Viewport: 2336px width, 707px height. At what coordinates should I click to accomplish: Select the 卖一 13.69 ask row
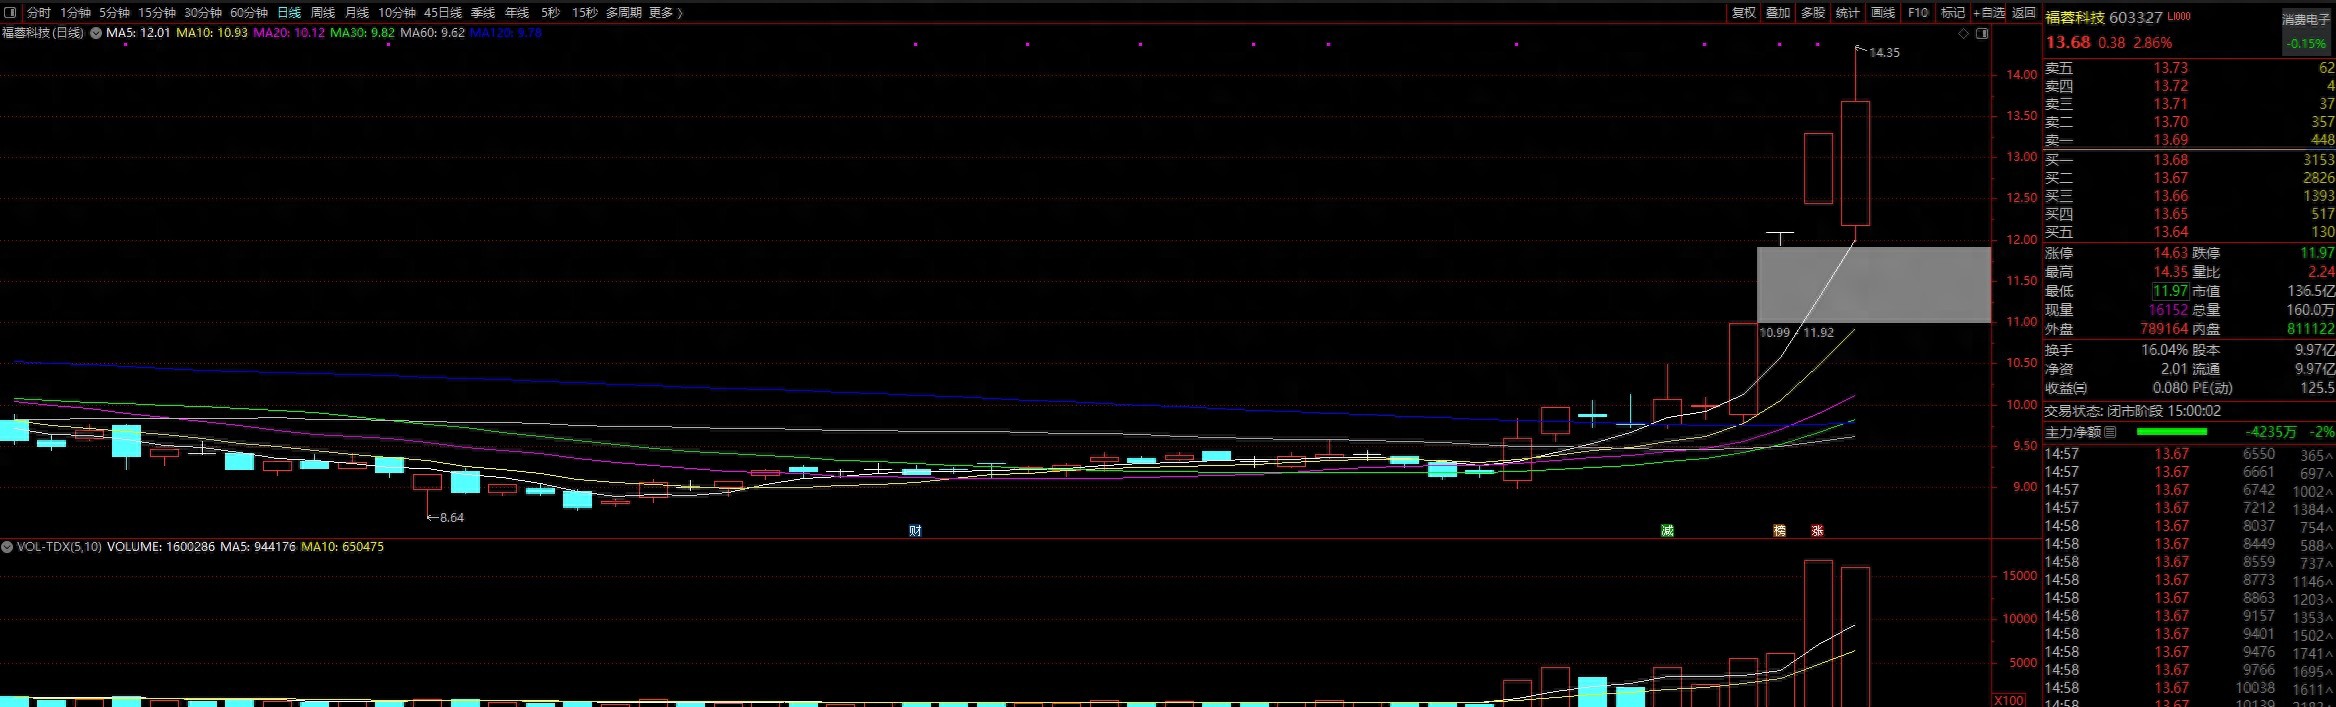pyautogui.click(x=2189, y=140)
